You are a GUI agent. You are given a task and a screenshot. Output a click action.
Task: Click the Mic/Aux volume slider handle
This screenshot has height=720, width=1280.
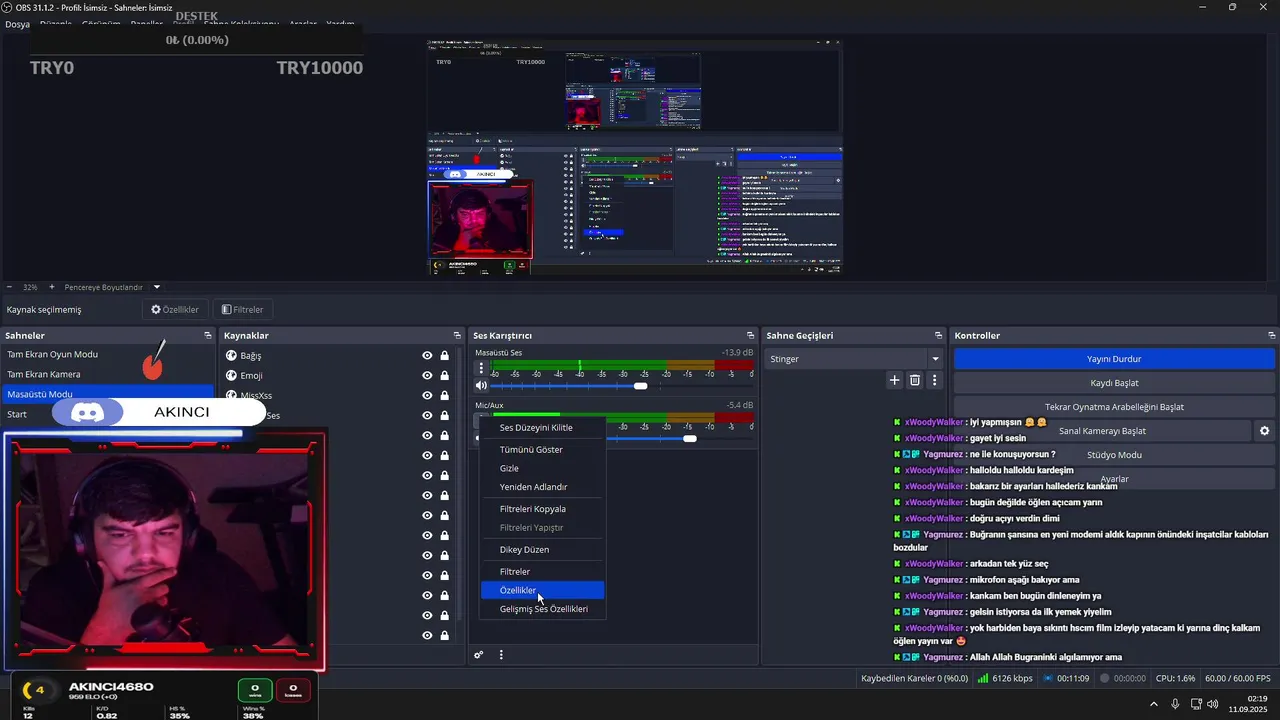(689, 439)
